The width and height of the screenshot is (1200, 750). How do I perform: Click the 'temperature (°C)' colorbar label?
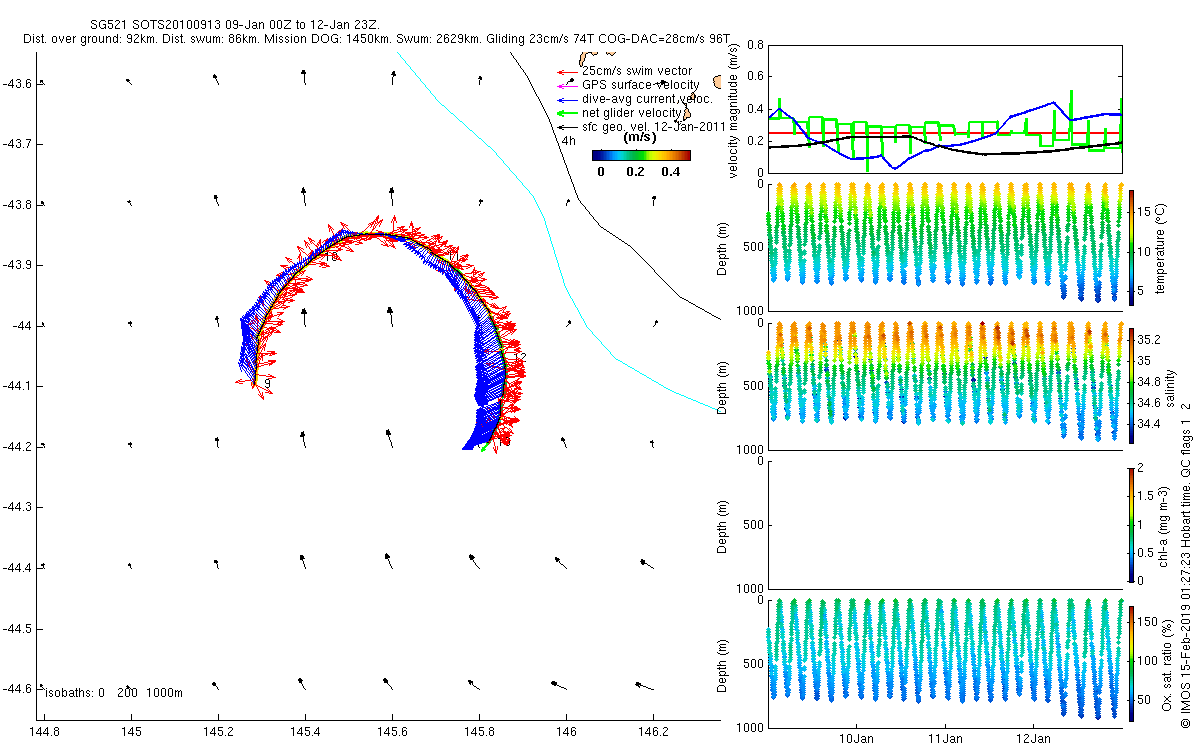coord(1160,247)
